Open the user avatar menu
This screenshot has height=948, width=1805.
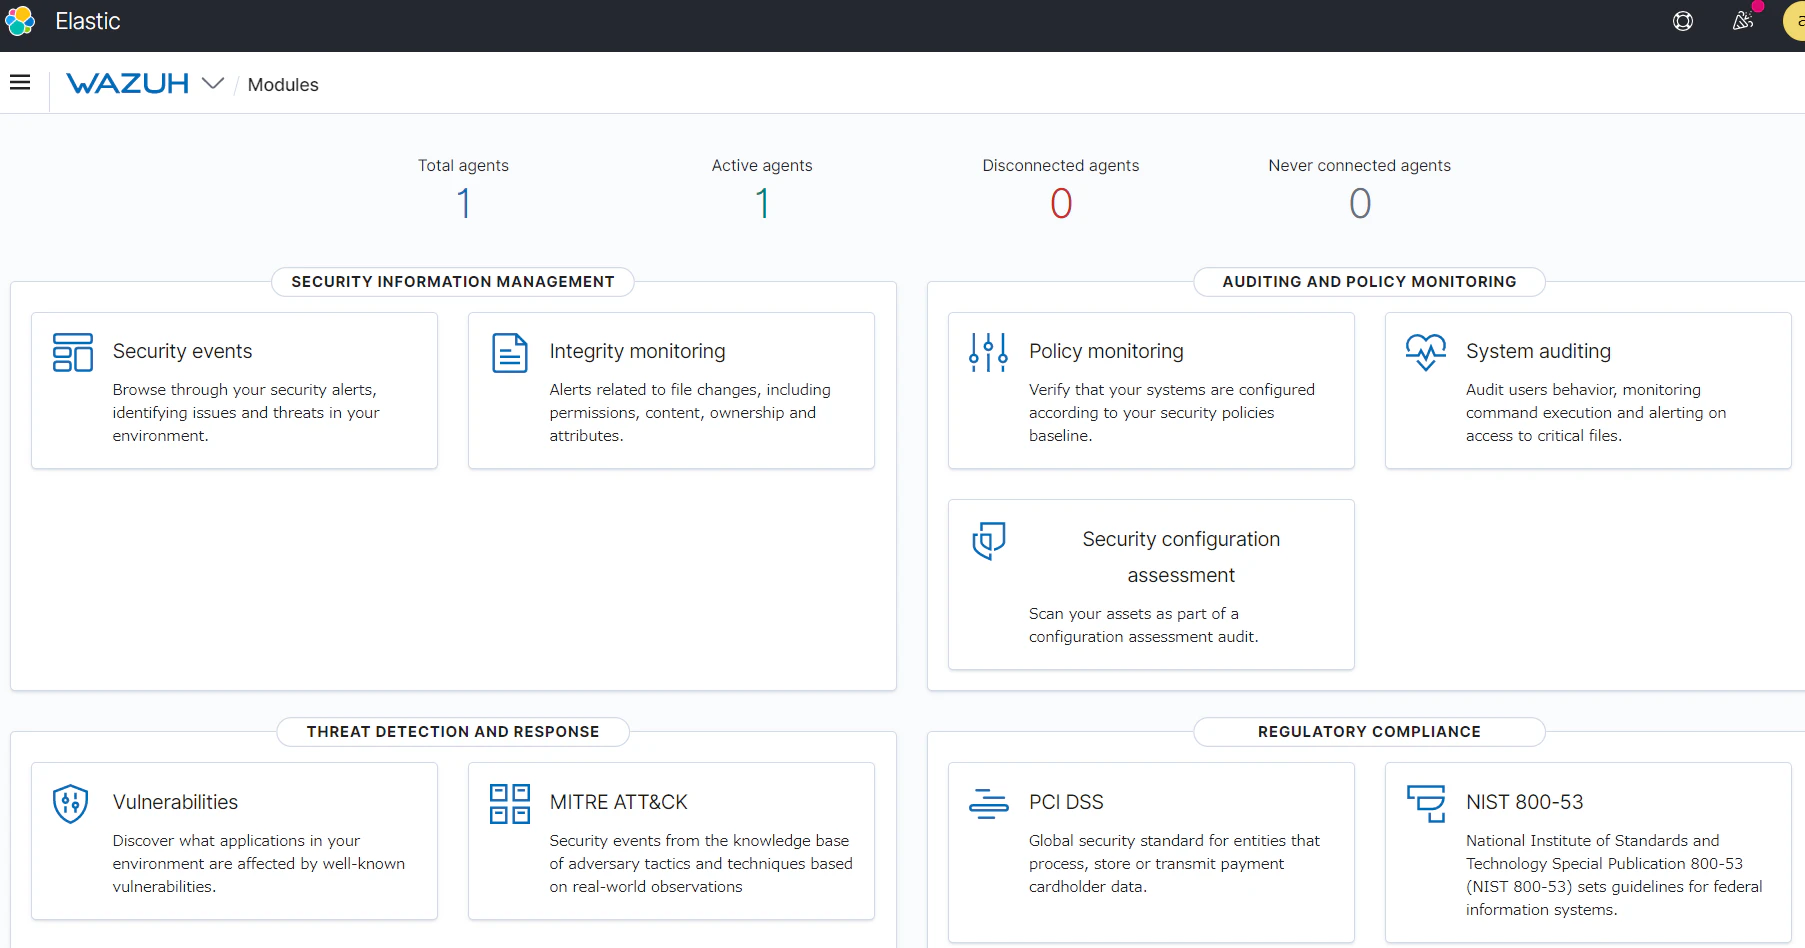pyautogui.click(x=1795, y=21)
